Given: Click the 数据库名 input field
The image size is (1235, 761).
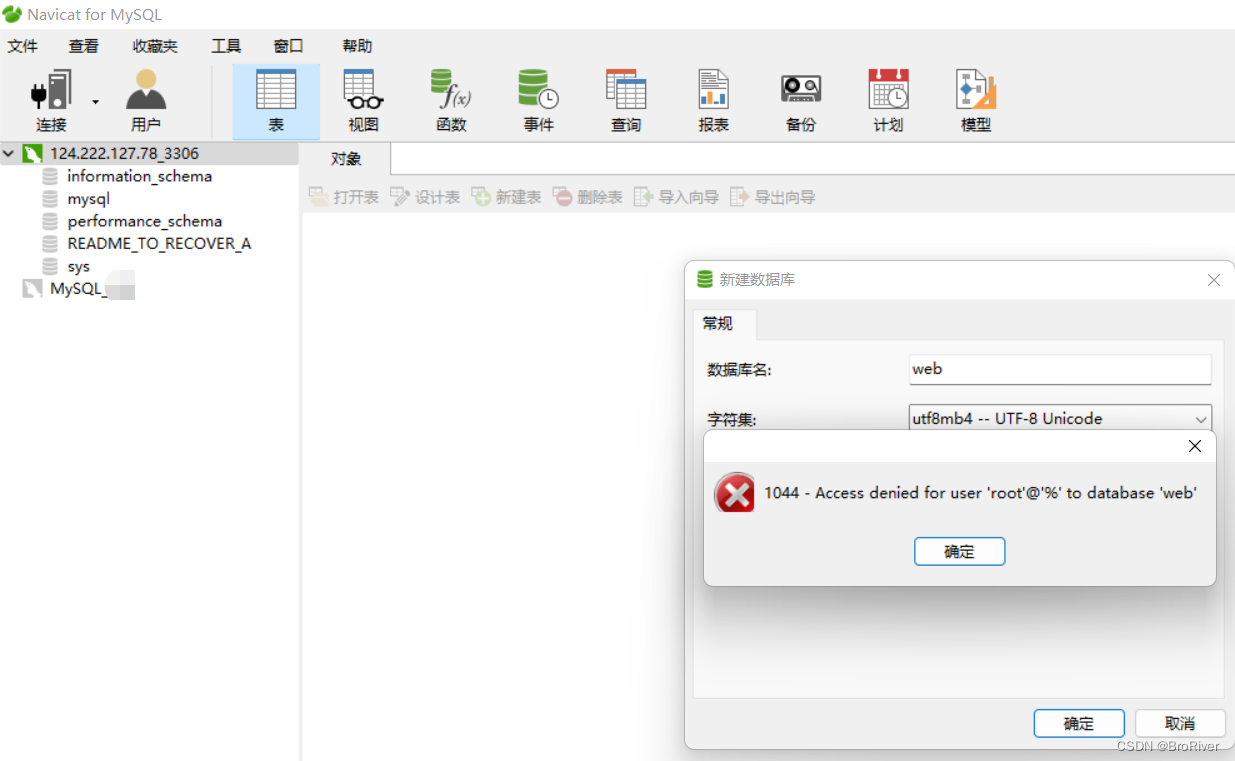Looking at the screenshot, I should 1060,369.
